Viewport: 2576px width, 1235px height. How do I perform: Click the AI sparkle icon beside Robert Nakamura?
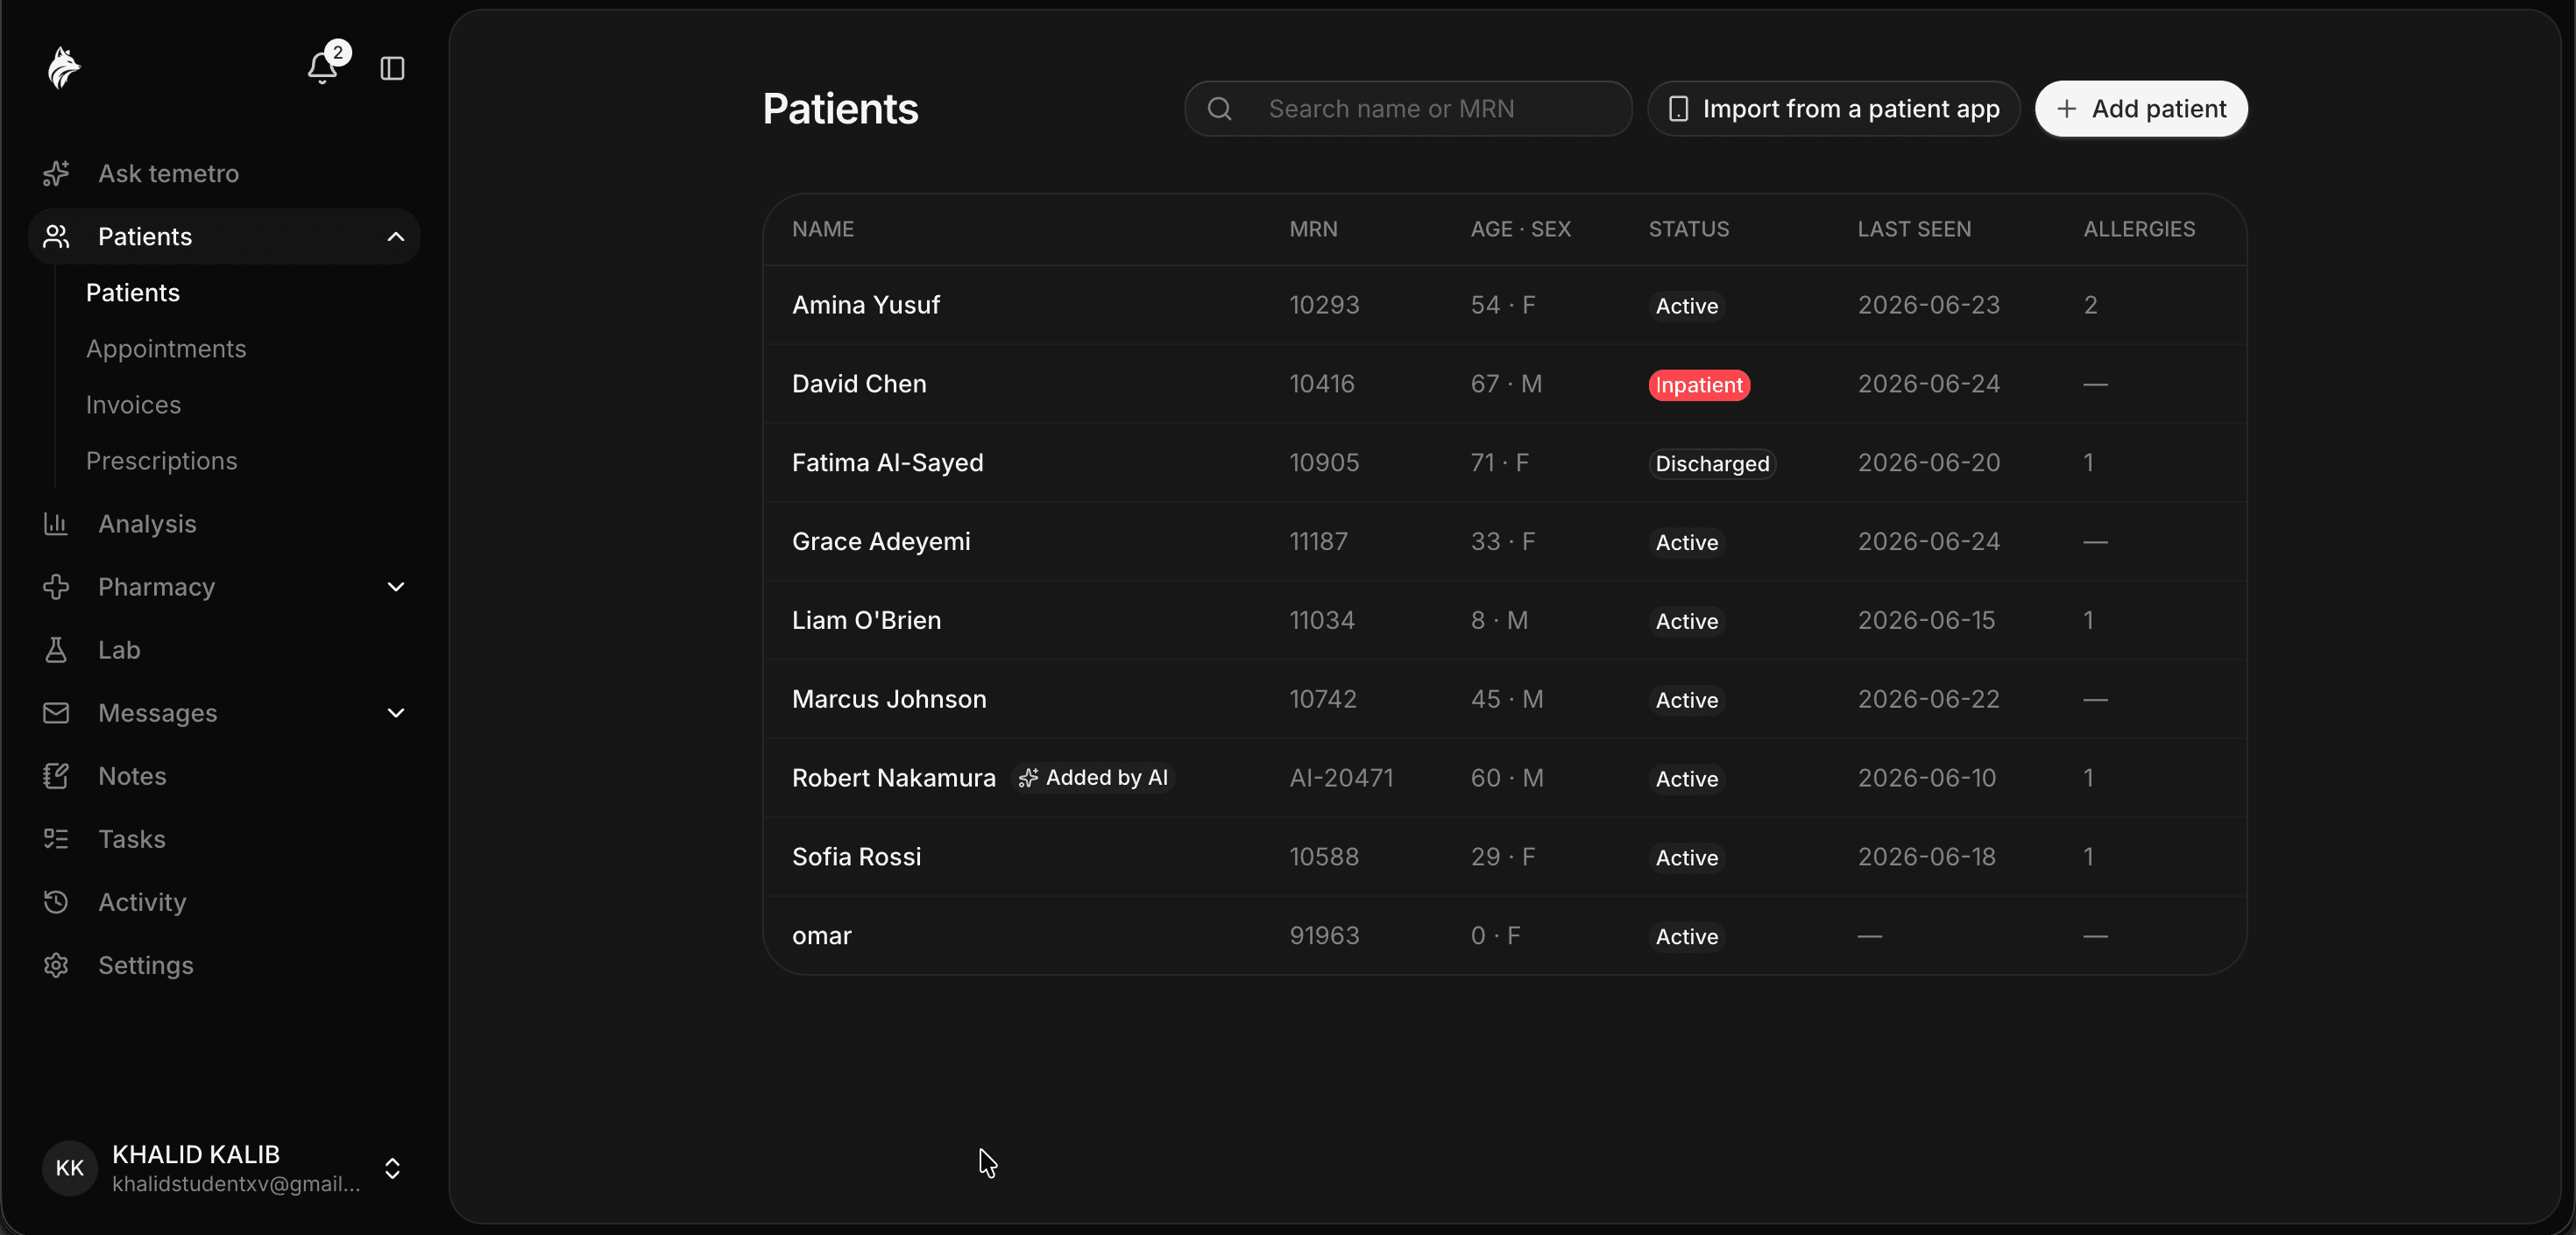tap(1028, 778)
